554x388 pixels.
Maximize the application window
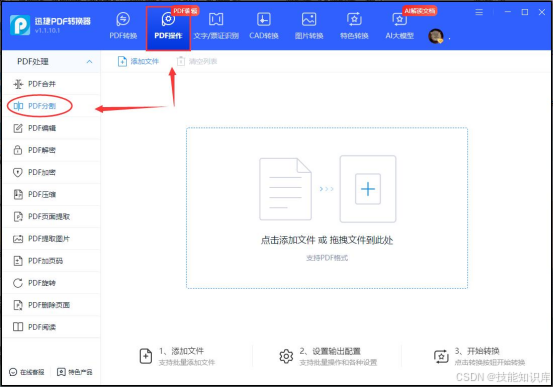525,12
